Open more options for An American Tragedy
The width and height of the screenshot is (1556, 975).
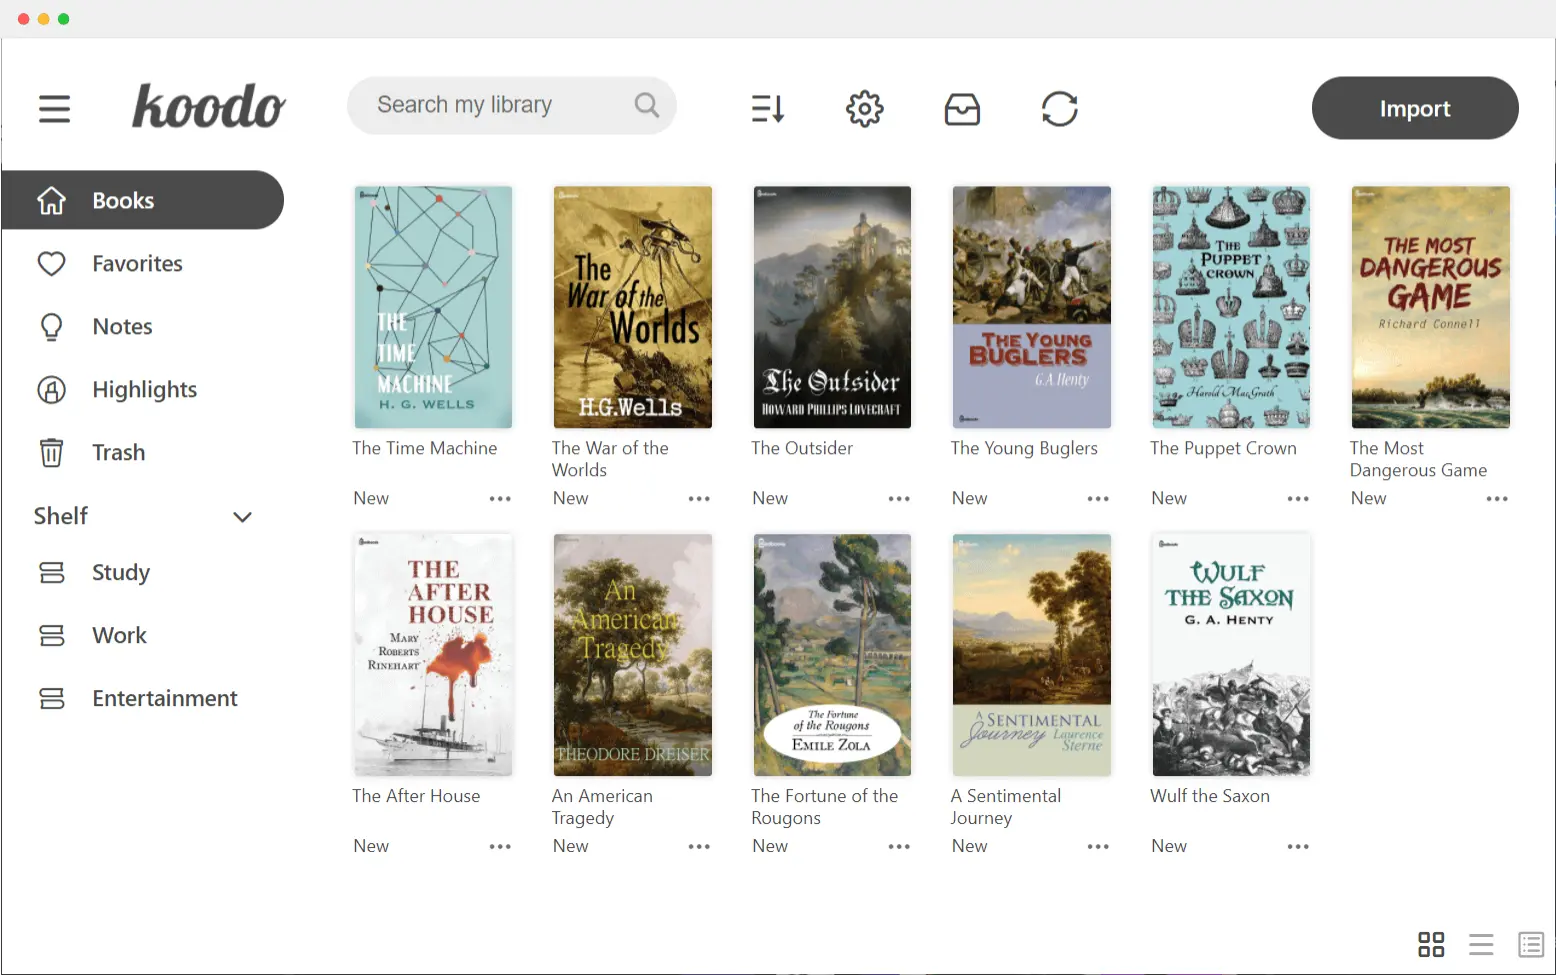pos(699,846)
